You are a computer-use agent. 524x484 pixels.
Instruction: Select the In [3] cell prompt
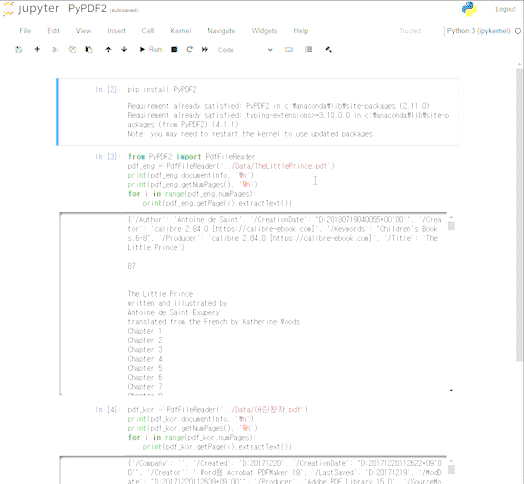click(107, 156)
